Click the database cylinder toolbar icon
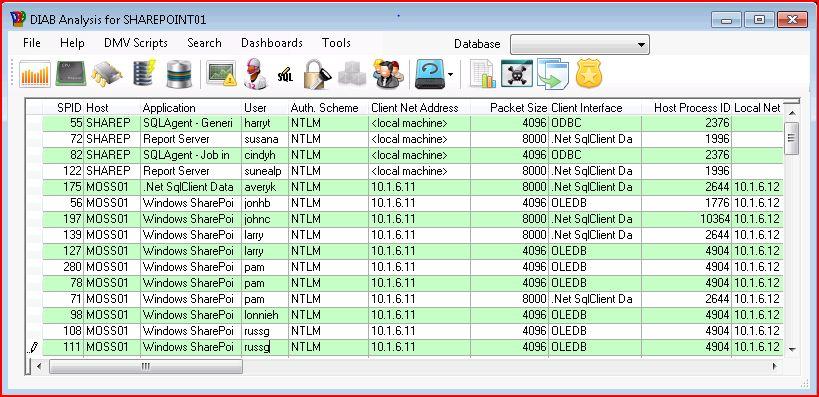Image resolution: width=819 pixels, height=397 pixels. [179, 74]
